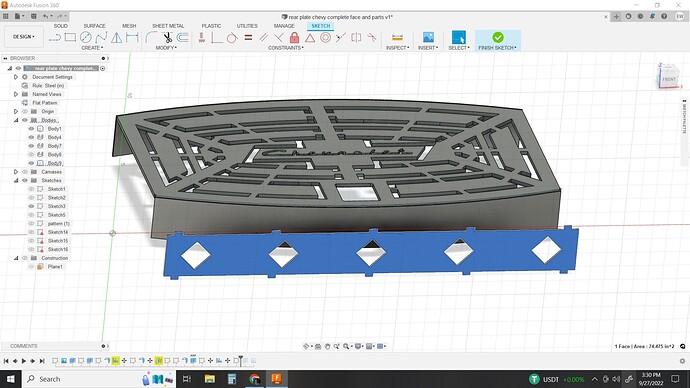Screen dimensions: 690x388
Task: Select the Line sketch tool
Action: [x=55, y=37]
